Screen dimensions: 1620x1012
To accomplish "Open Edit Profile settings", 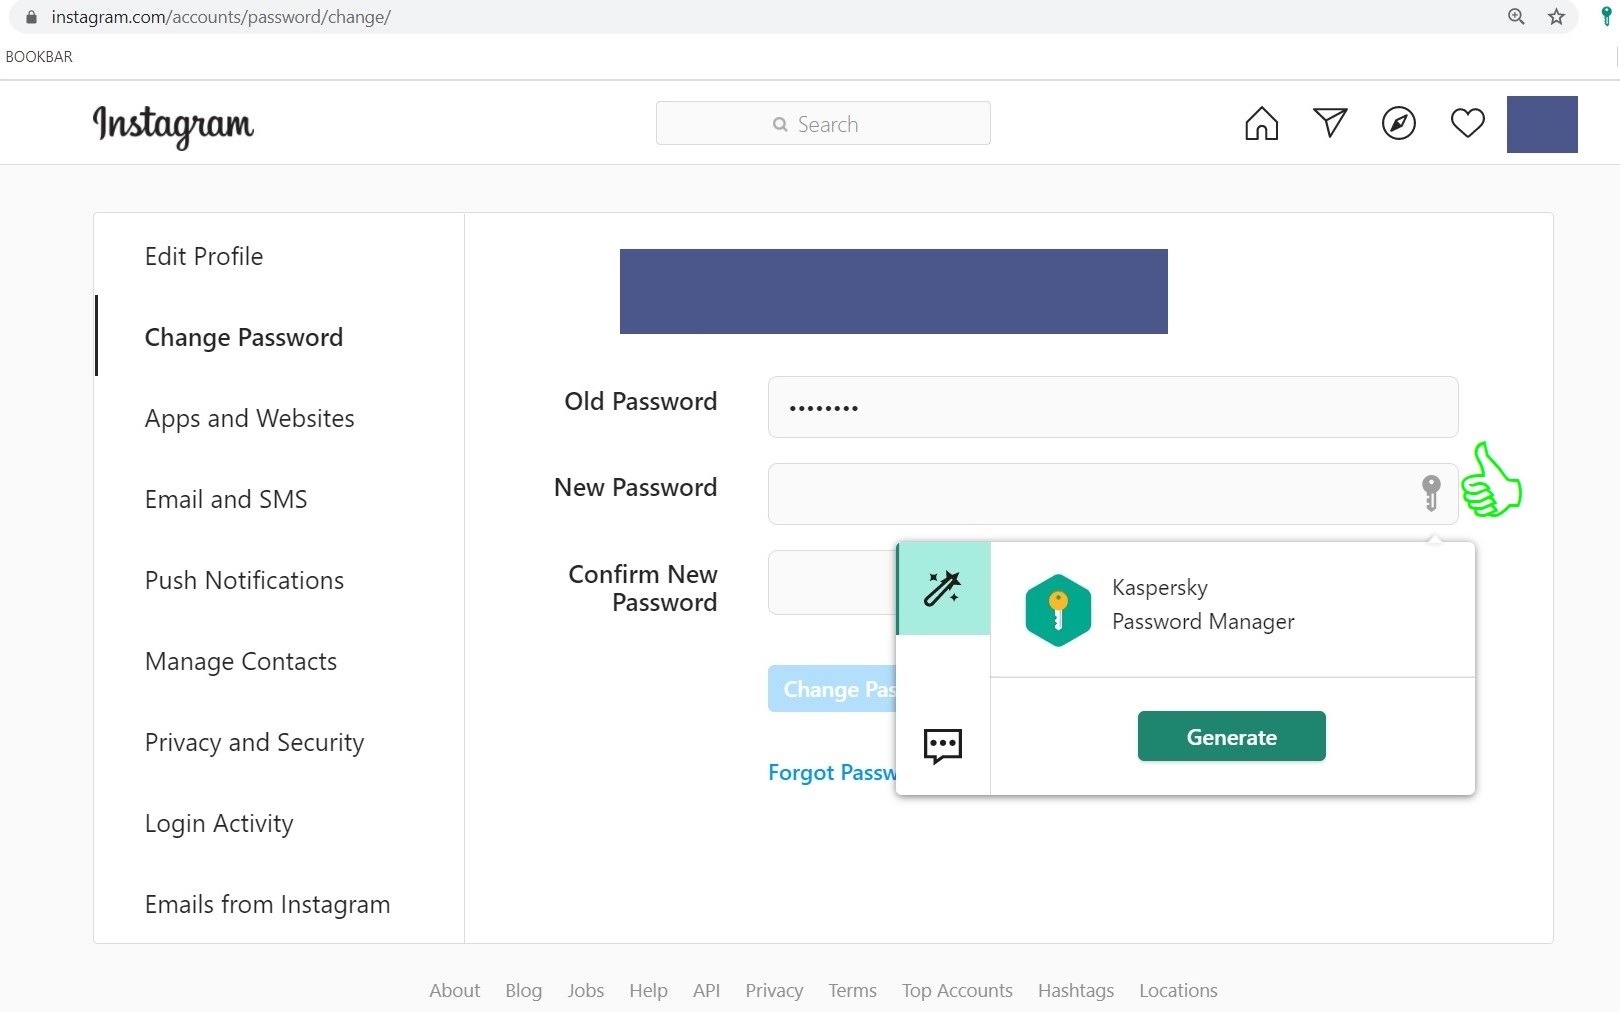I will pyautogui.click(x=204, y=256).
